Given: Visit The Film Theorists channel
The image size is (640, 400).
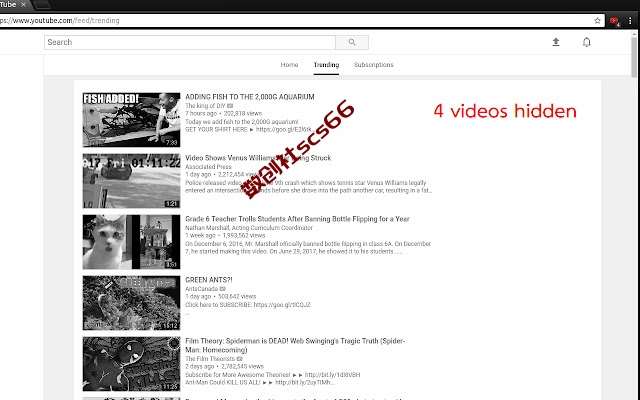Looking at the screenshot, I should pos(210,359).
